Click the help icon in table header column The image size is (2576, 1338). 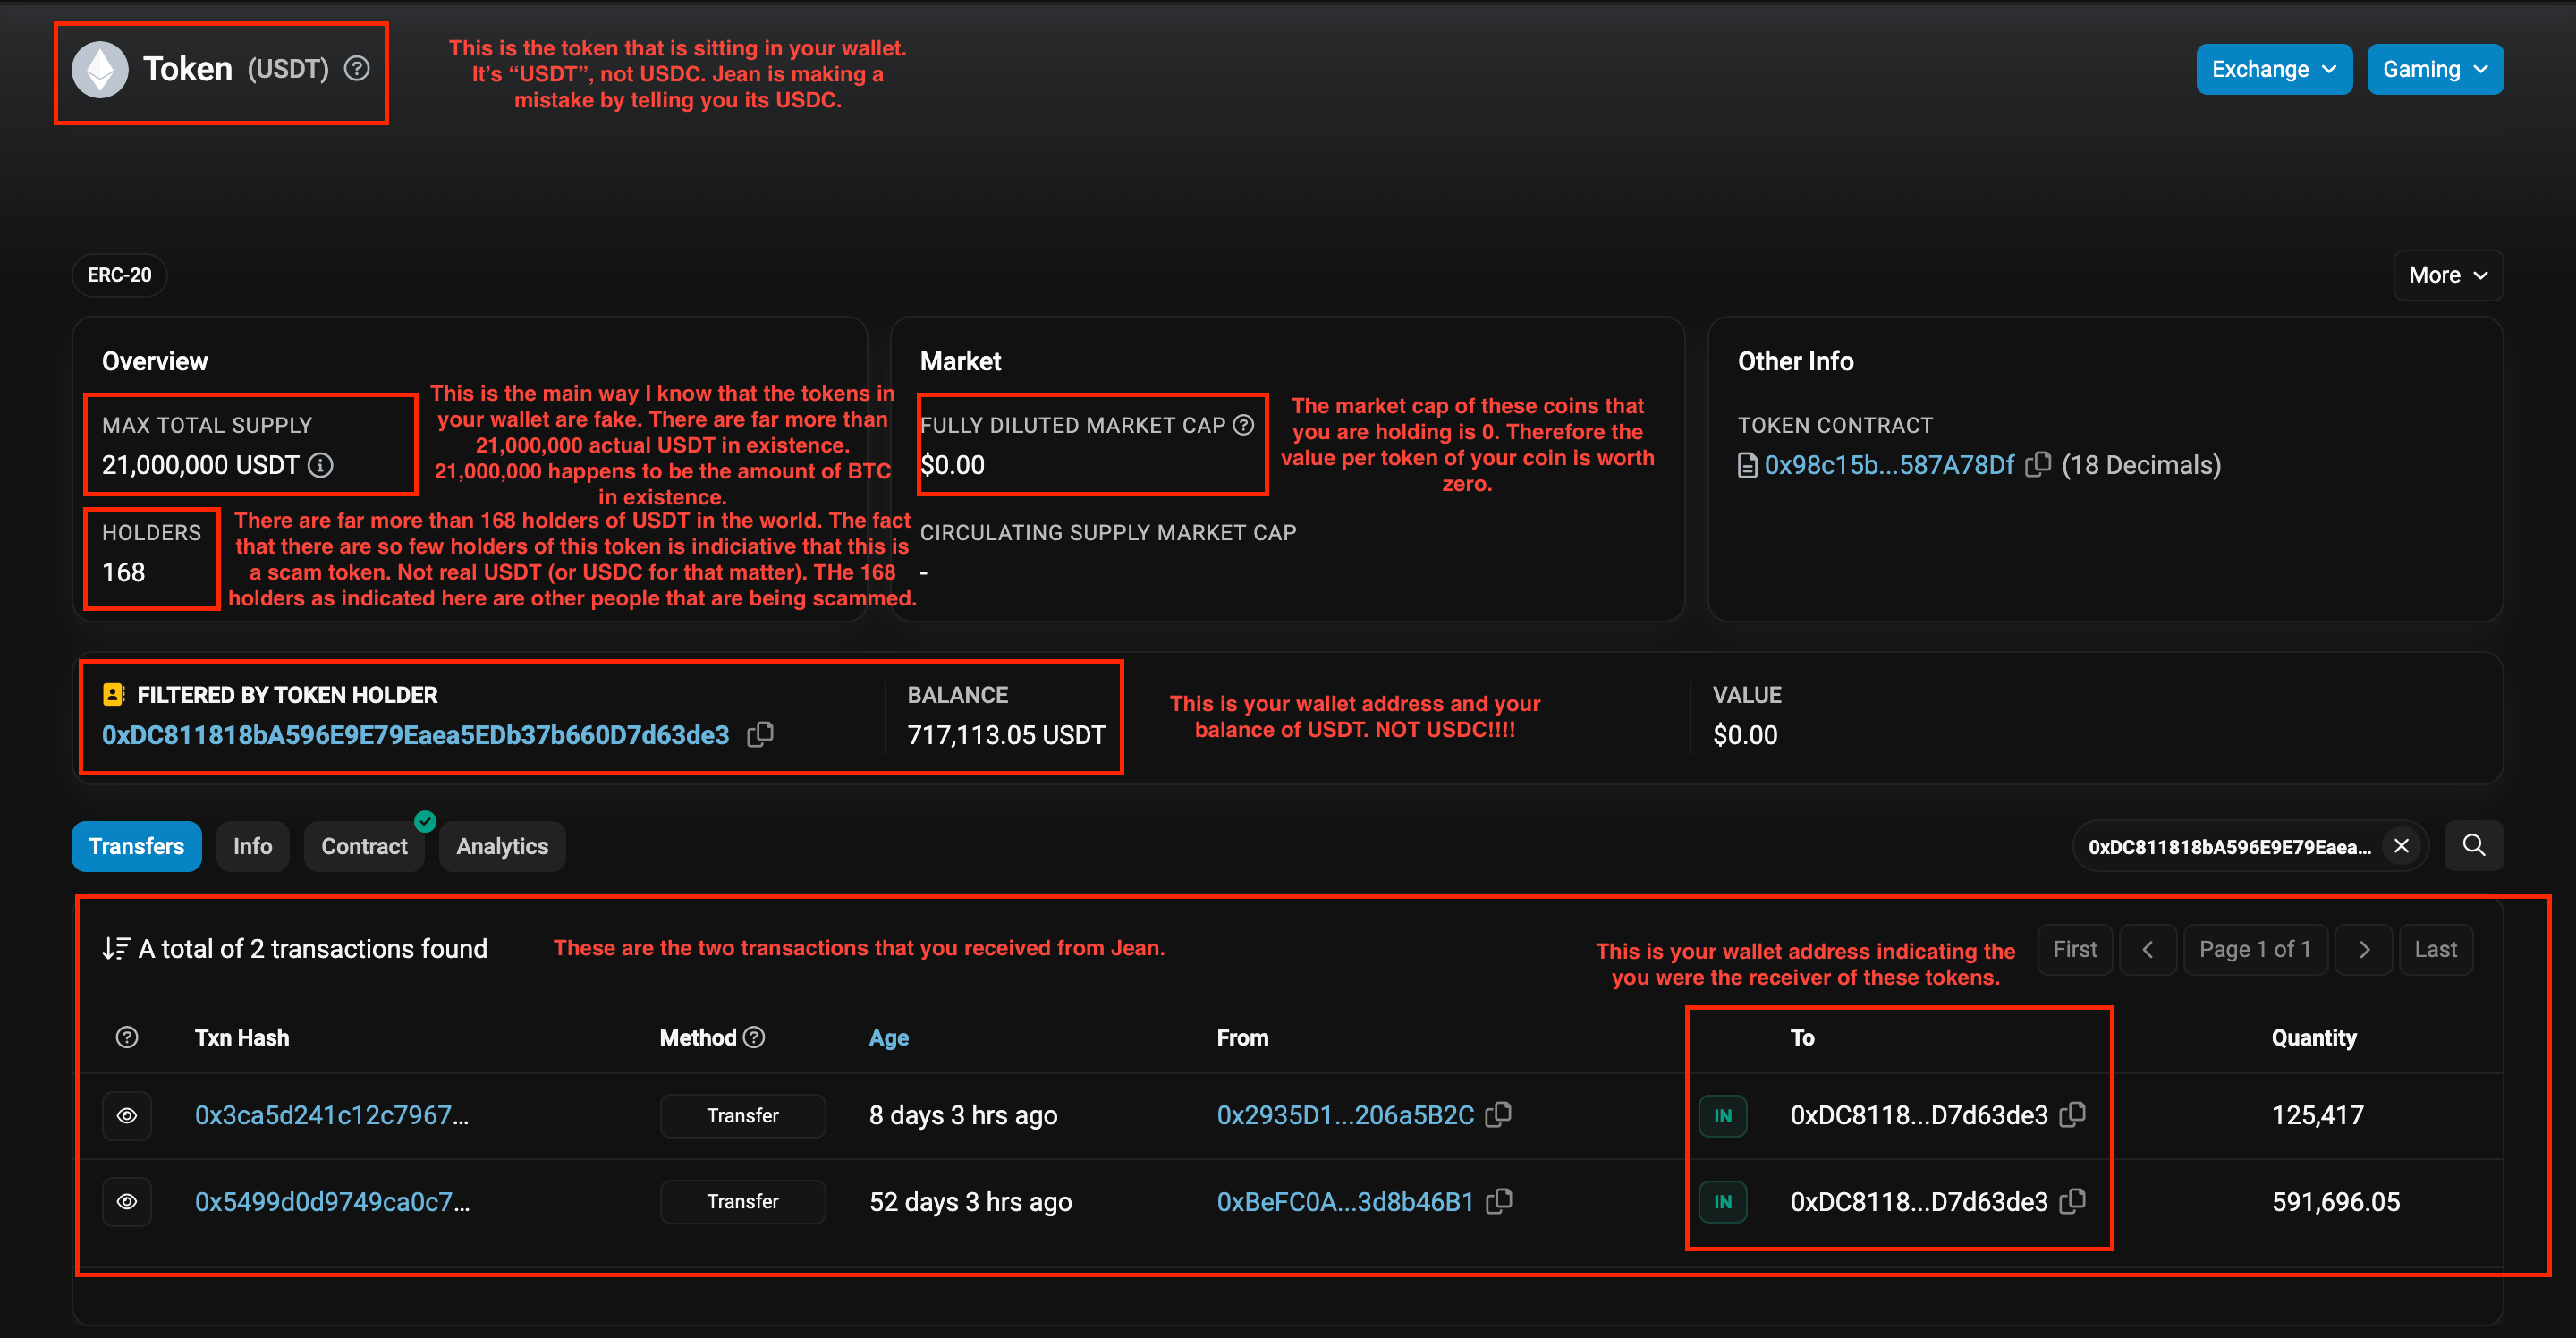tap(127, 1037)
